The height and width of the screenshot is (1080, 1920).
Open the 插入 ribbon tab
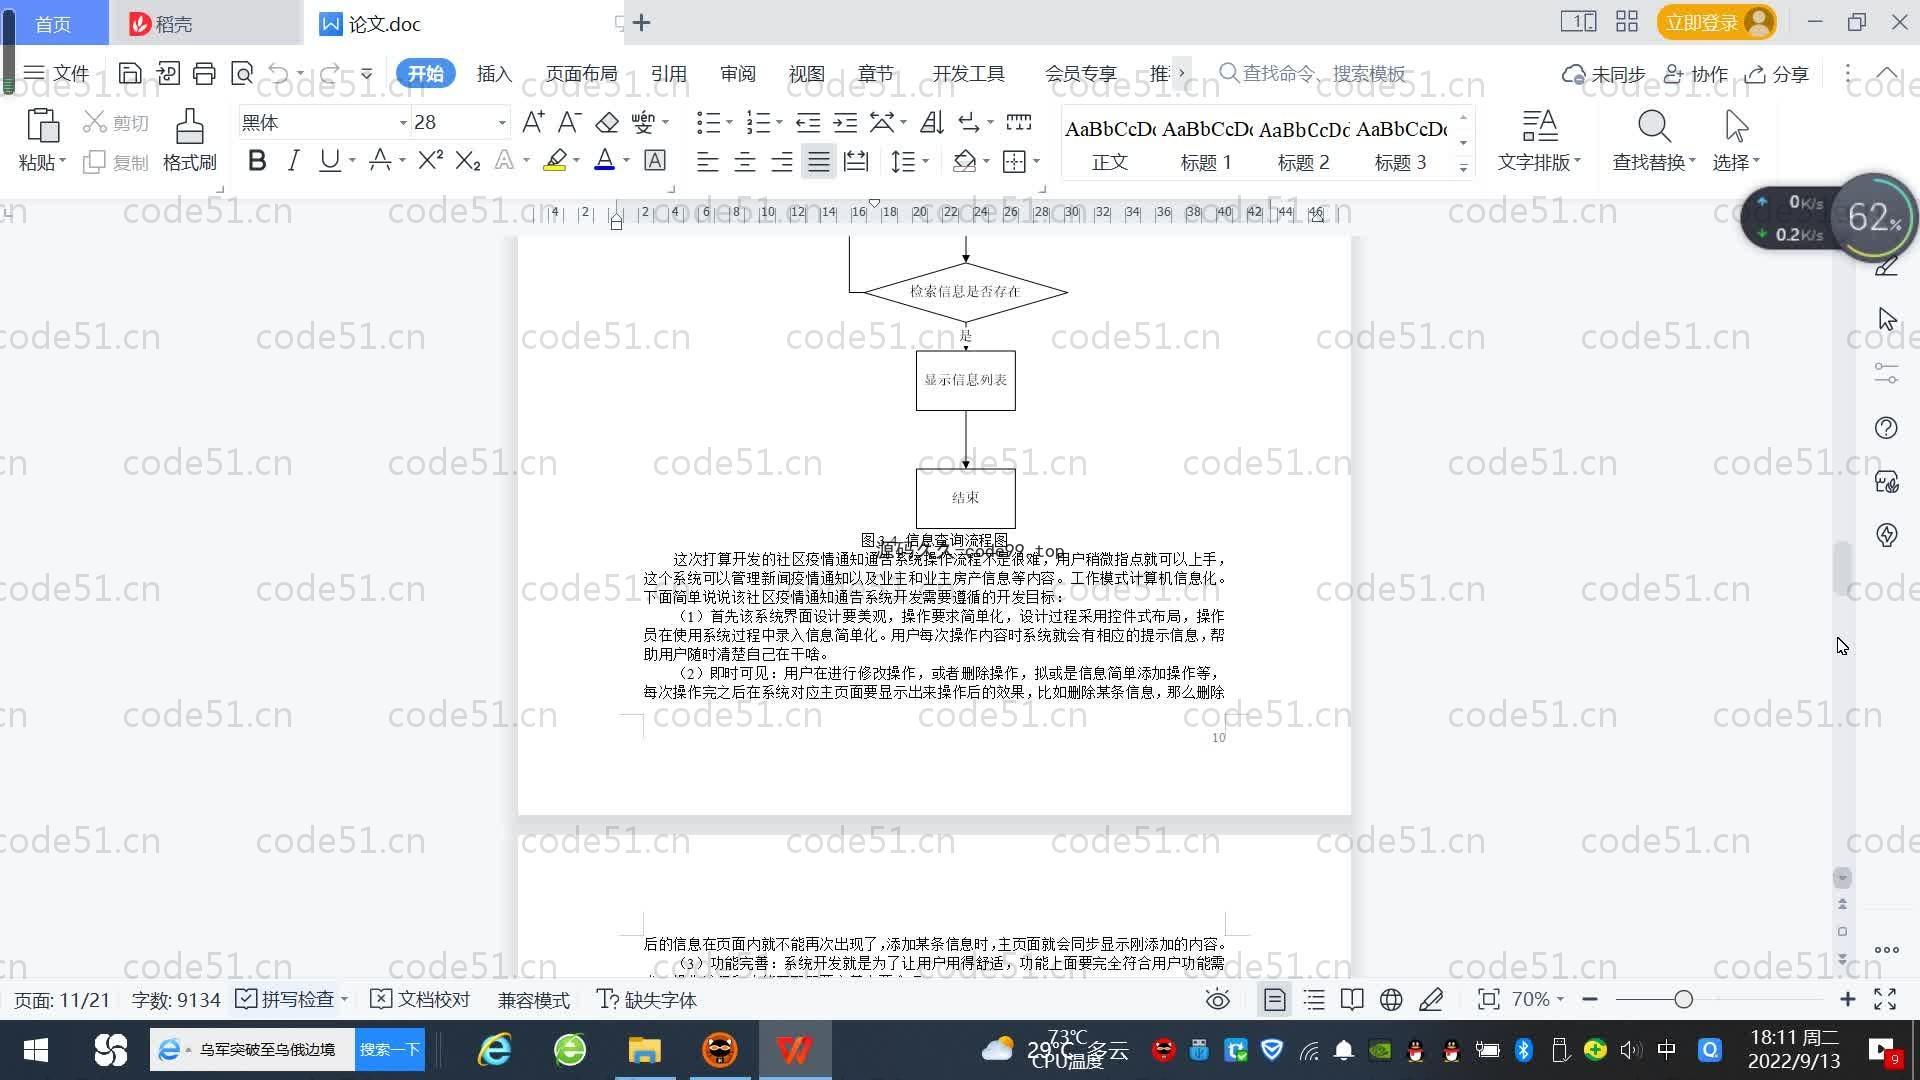494,73
